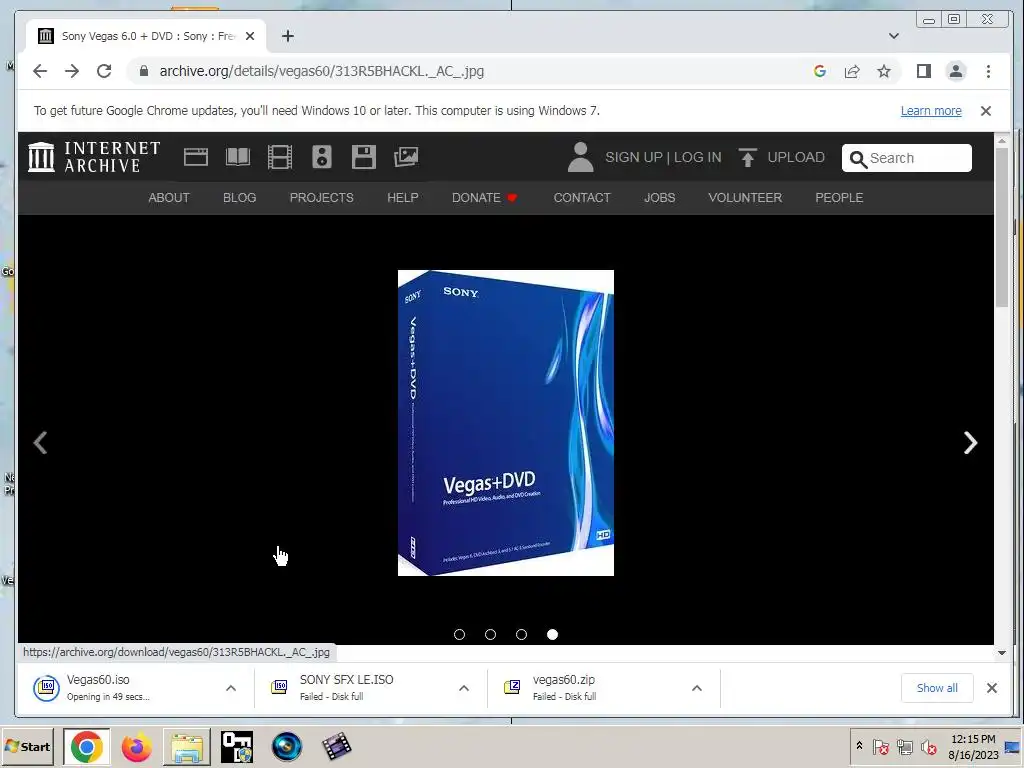This screenshot has height=768, width=1024.
Task: Select the second carousel dot
Action: click(x=490, y=634)
